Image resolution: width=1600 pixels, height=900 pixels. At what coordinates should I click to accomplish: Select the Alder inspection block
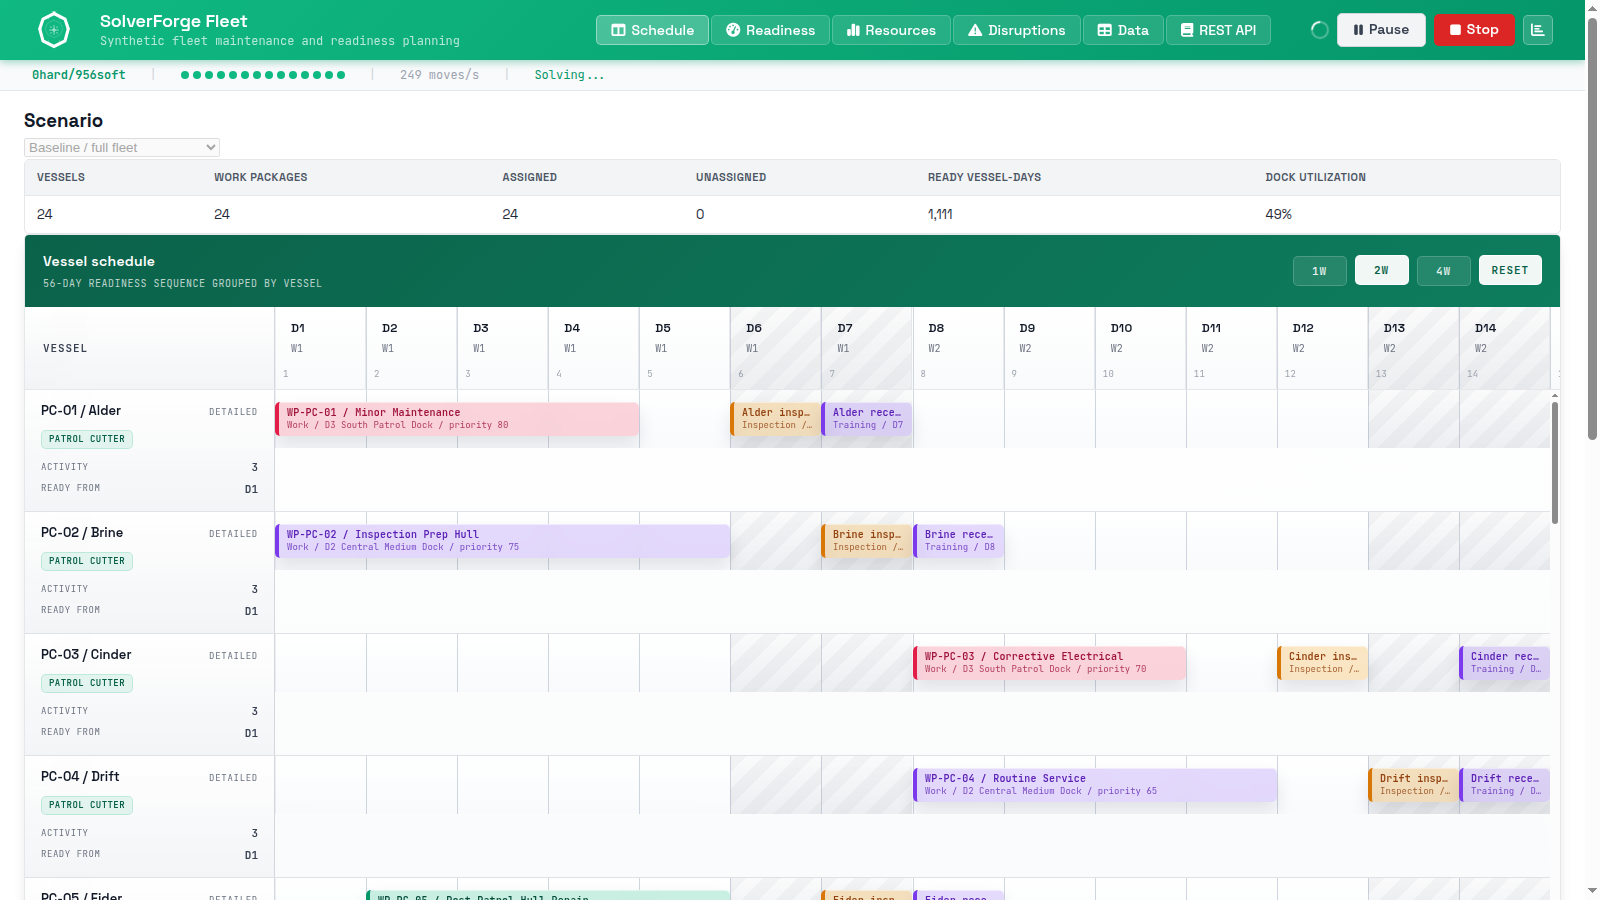pyautogui.click(x=775, y=419)
